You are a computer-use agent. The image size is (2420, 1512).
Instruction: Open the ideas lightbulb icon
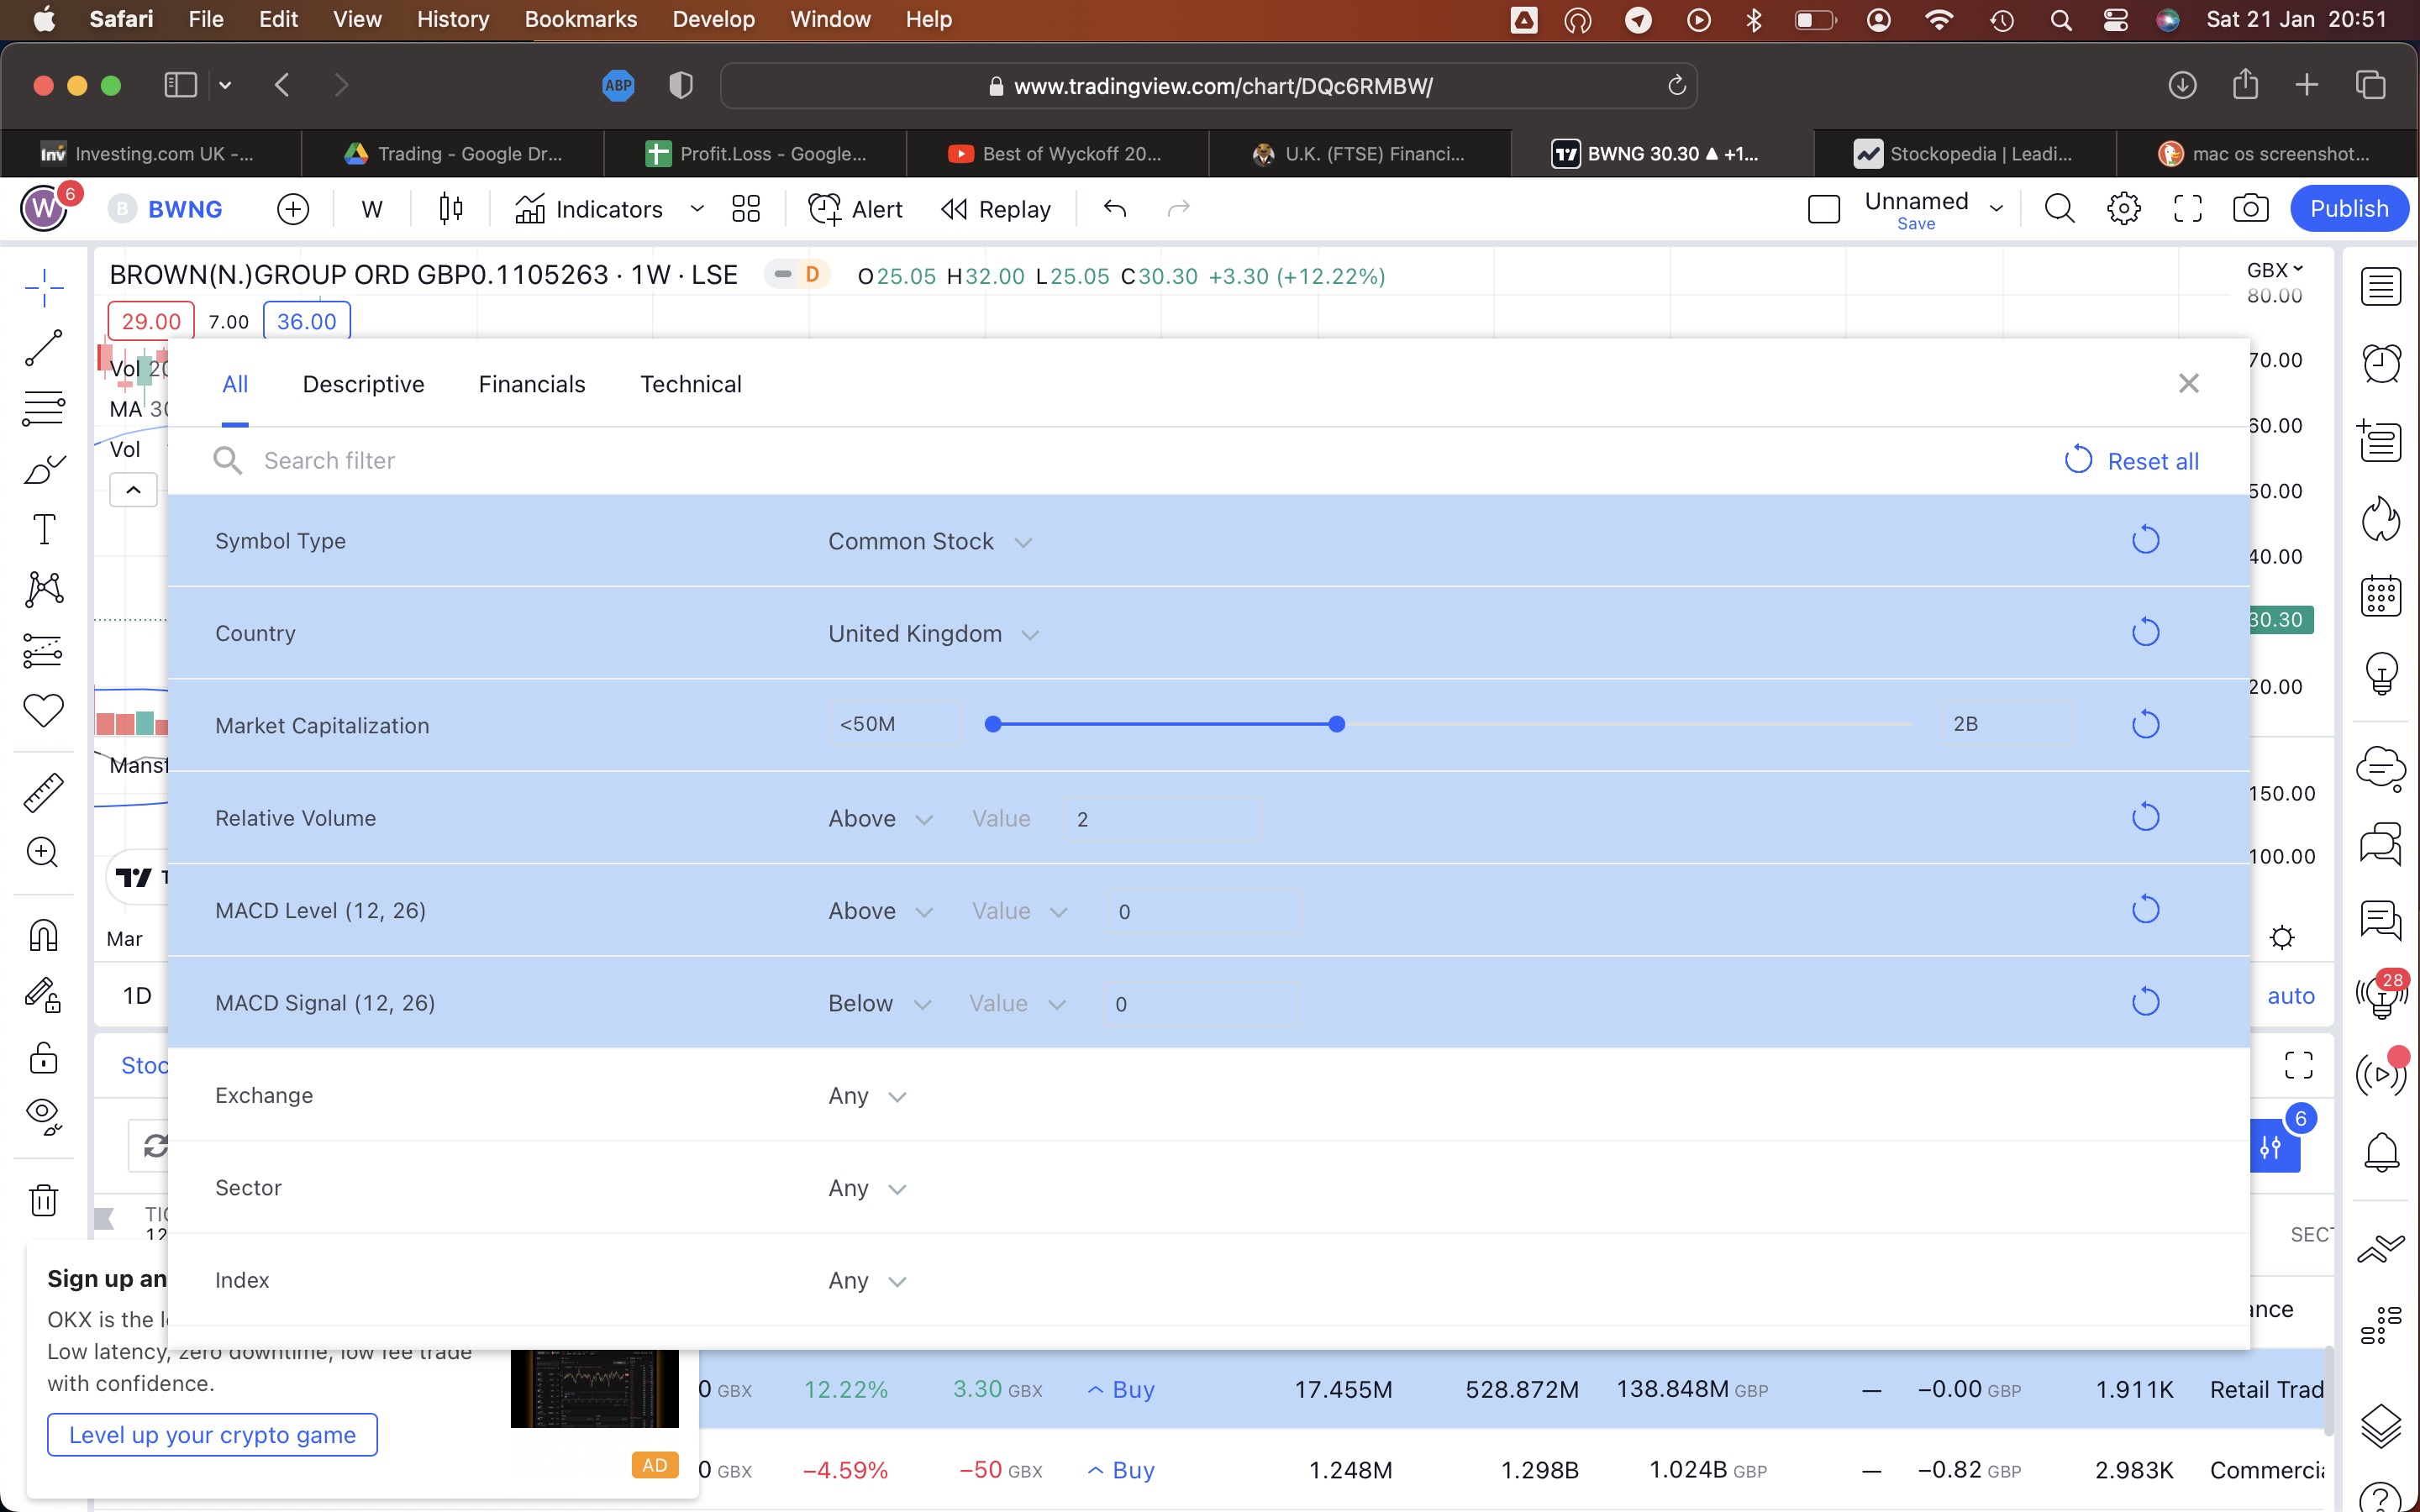(x=2381, y=673)
